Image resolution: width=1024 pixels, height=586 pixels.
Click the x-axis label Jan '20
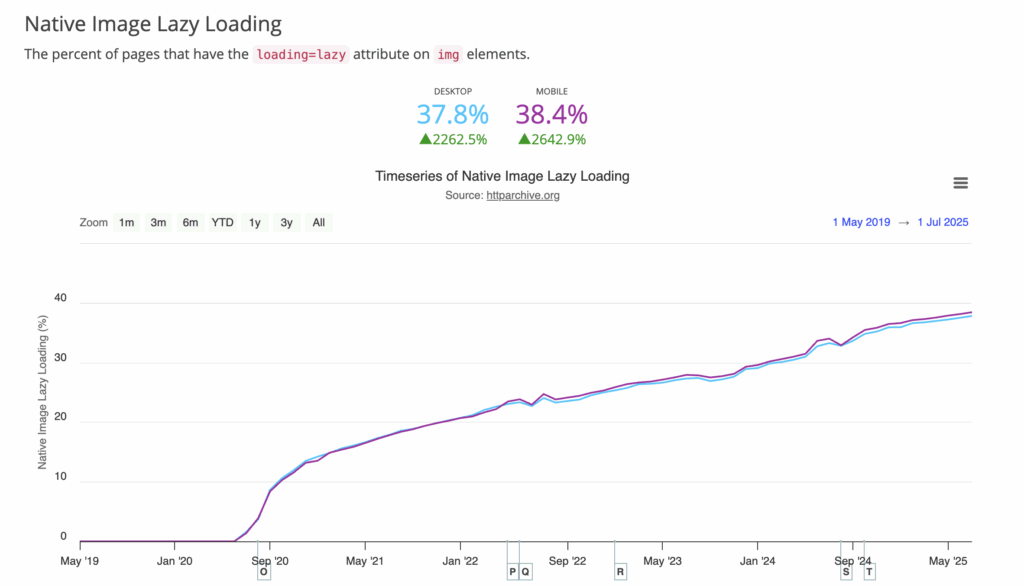[174, 561]
